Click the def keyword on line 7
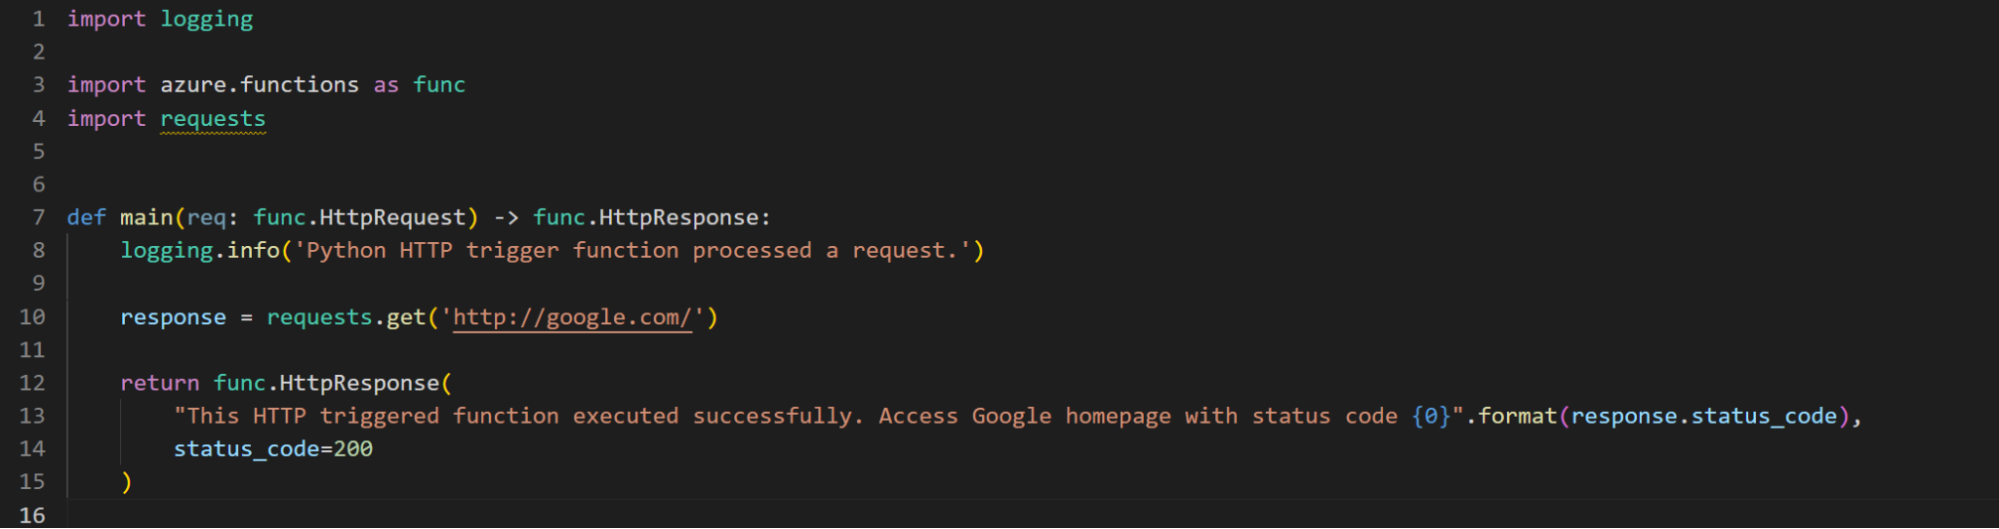The image size is (1999, 529). (86, 218)
